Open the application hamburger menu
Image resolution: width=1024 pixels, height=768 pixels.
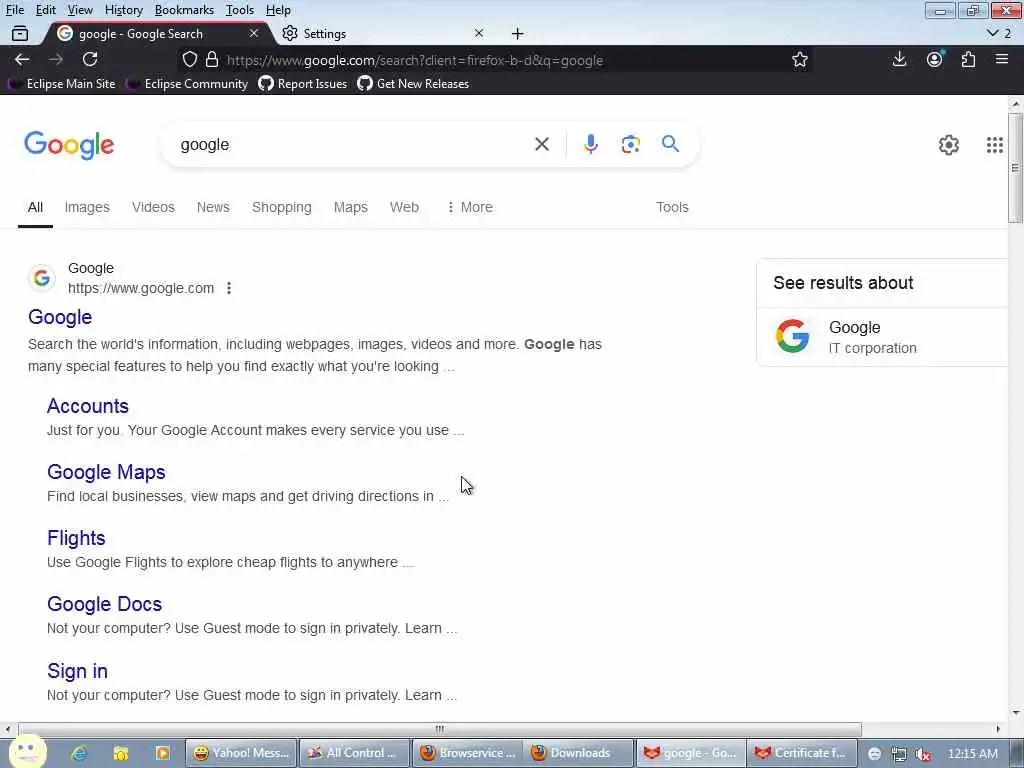(x=1002, y=59)
